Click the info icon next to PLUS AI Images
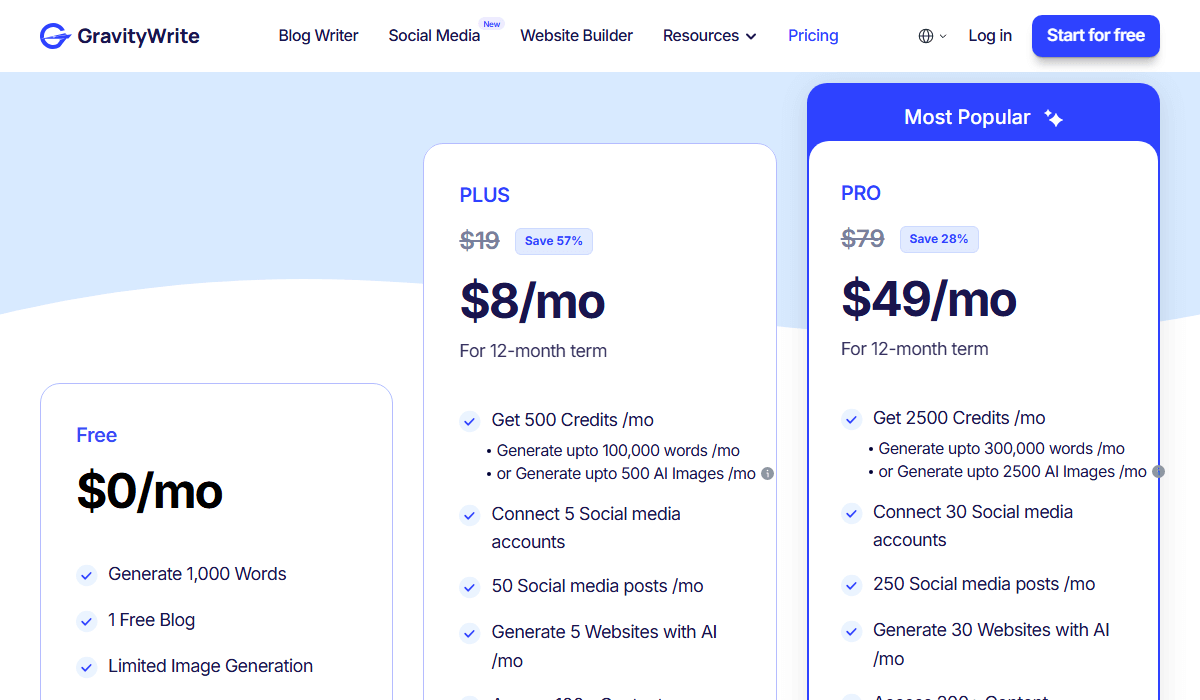The height and width of the screenshot is (700, 1200). 767,474
